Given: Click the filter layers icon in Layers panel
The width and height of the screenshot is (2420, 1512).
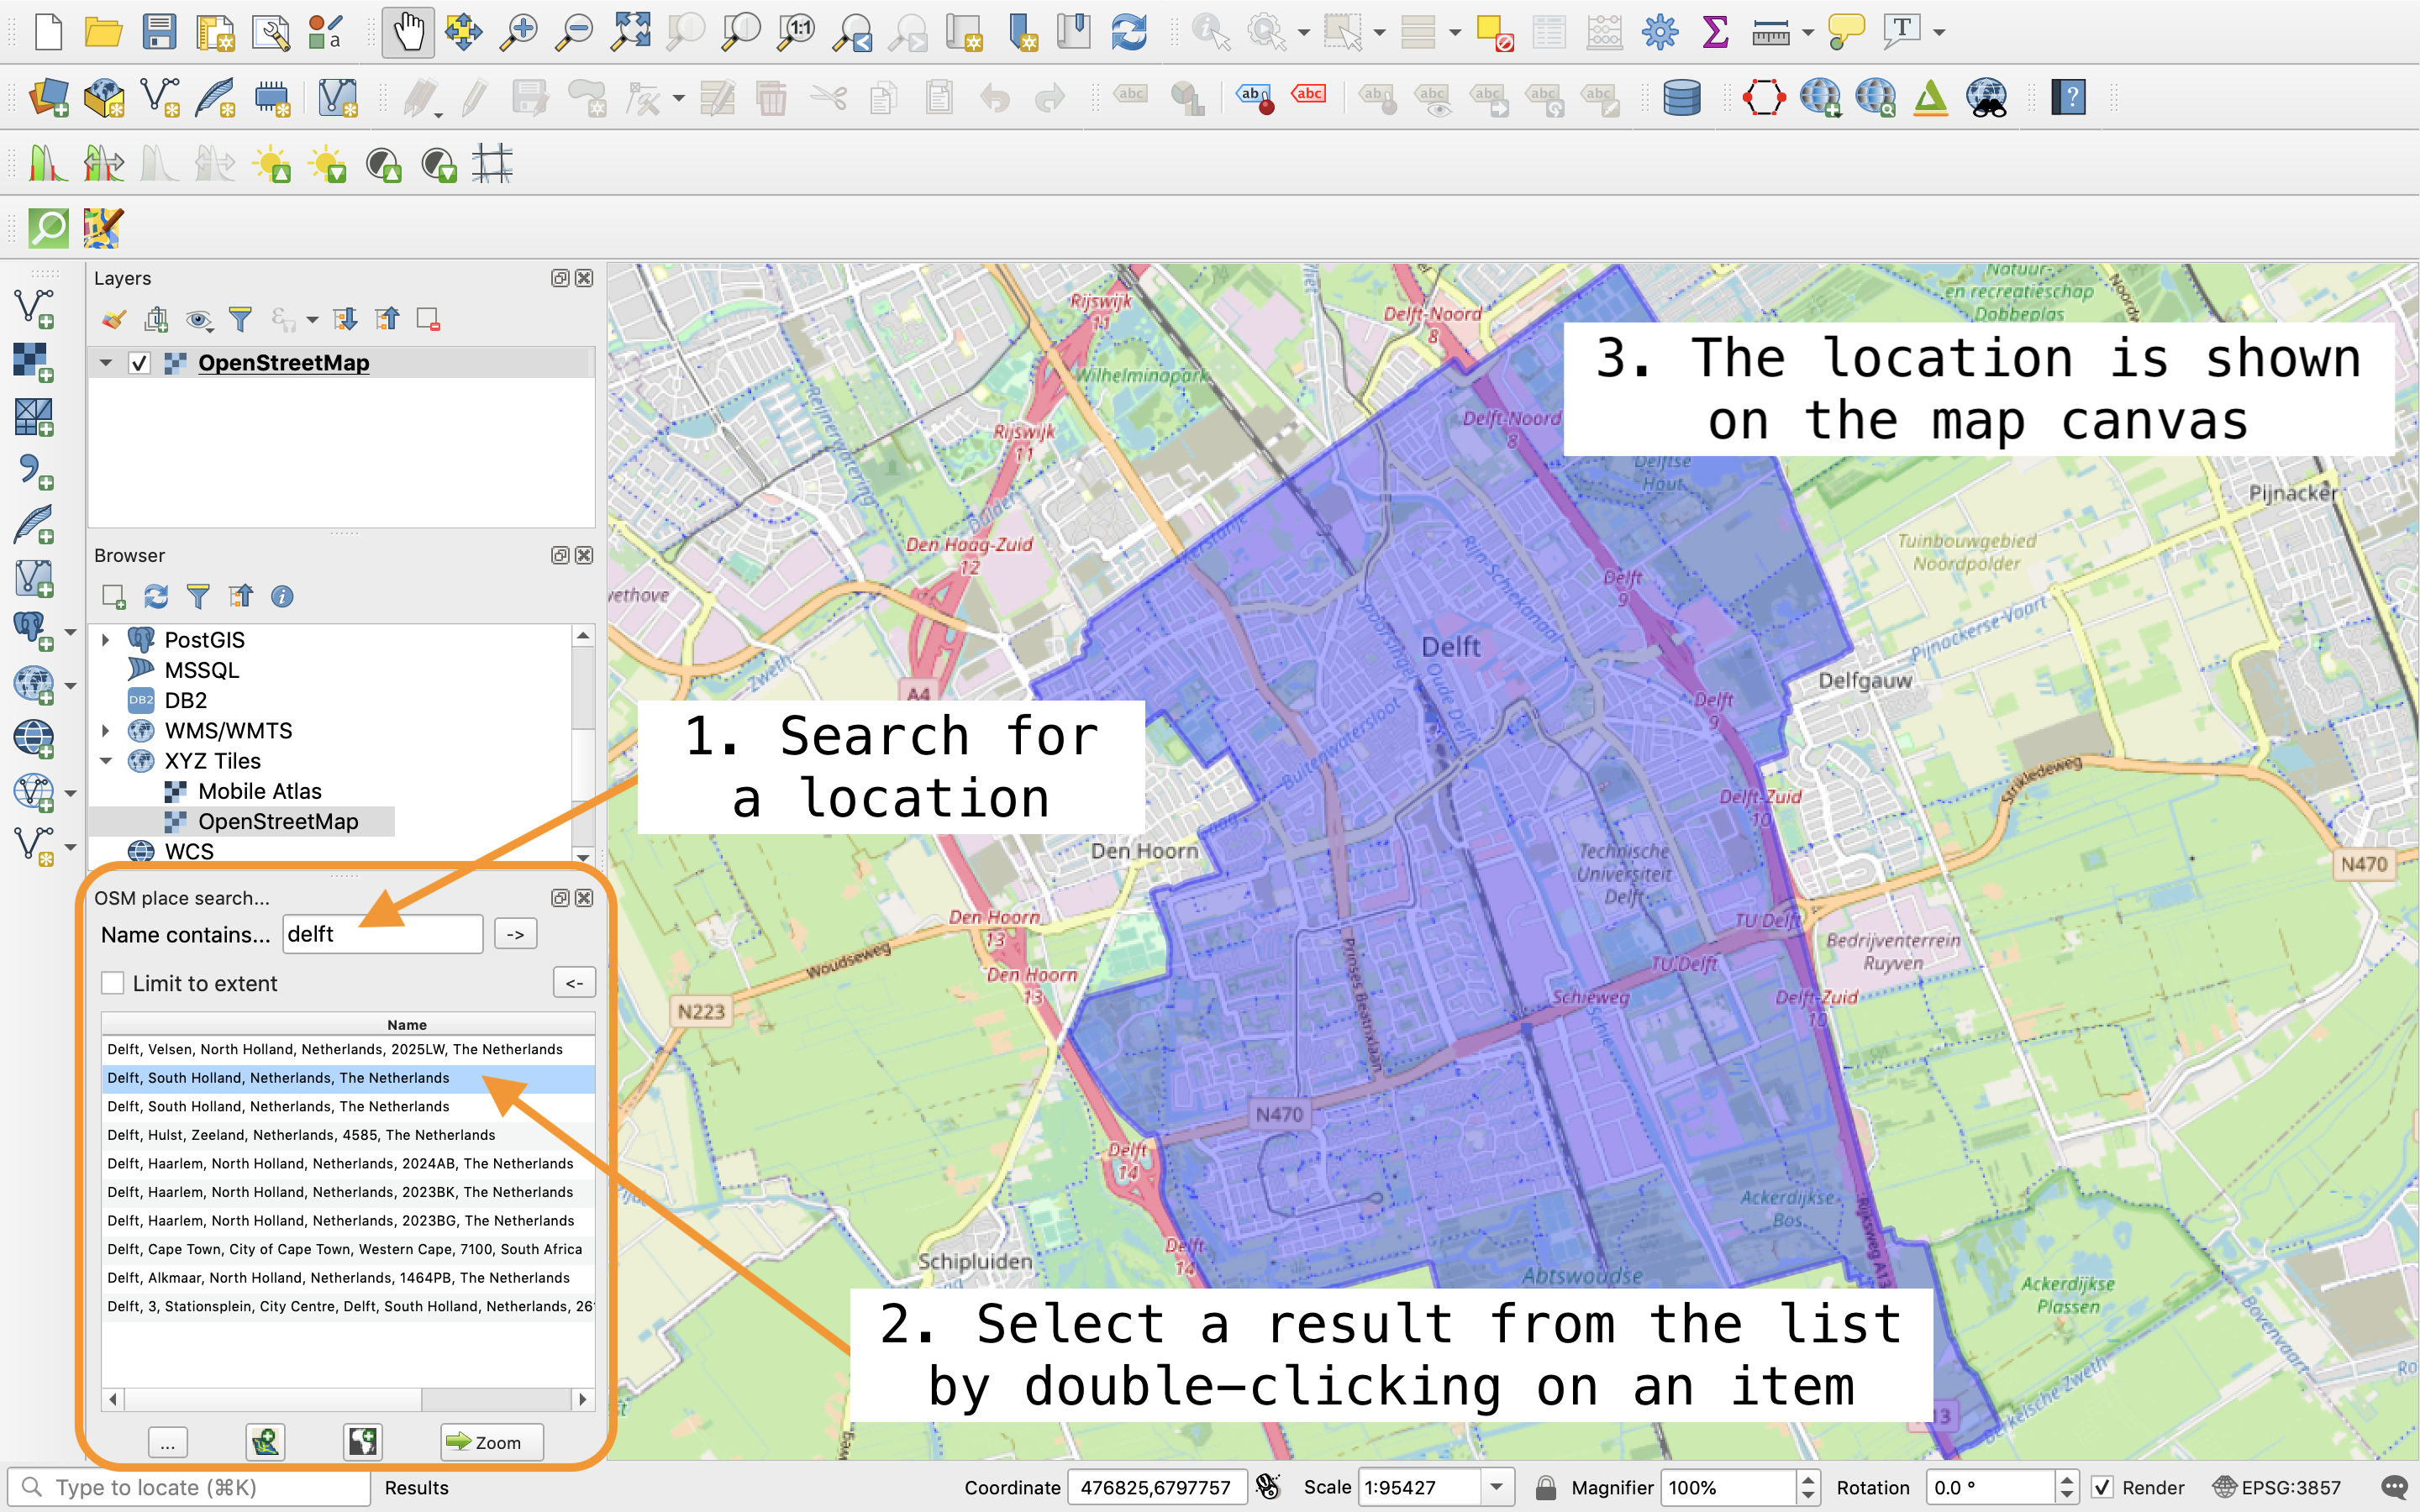Looking at the screenshot, I should (x=240, y=318).
